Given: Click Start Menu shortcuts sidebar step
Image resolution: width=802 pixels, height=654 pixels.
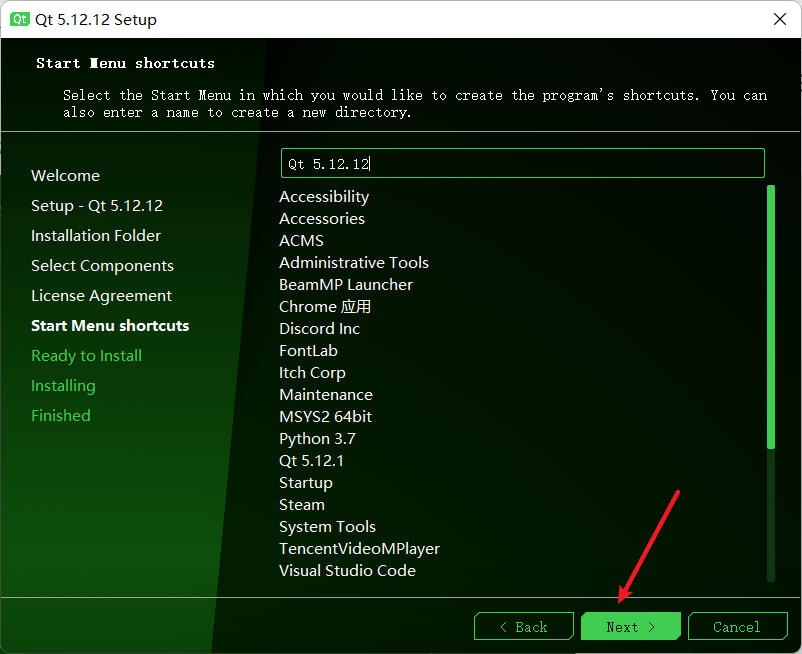Looking at the screenshot, I should tap(110, 326).
